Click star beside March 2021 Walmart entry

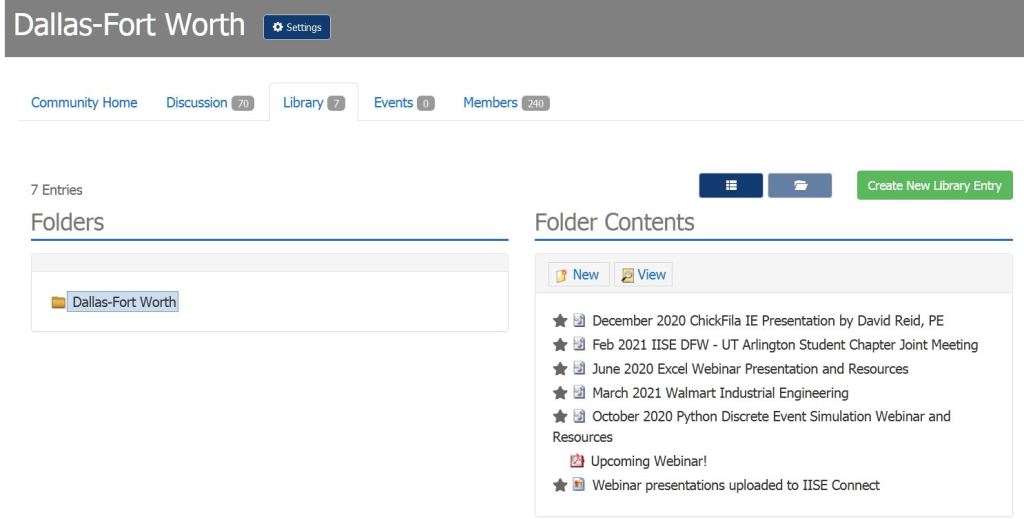tap(560, 393)
